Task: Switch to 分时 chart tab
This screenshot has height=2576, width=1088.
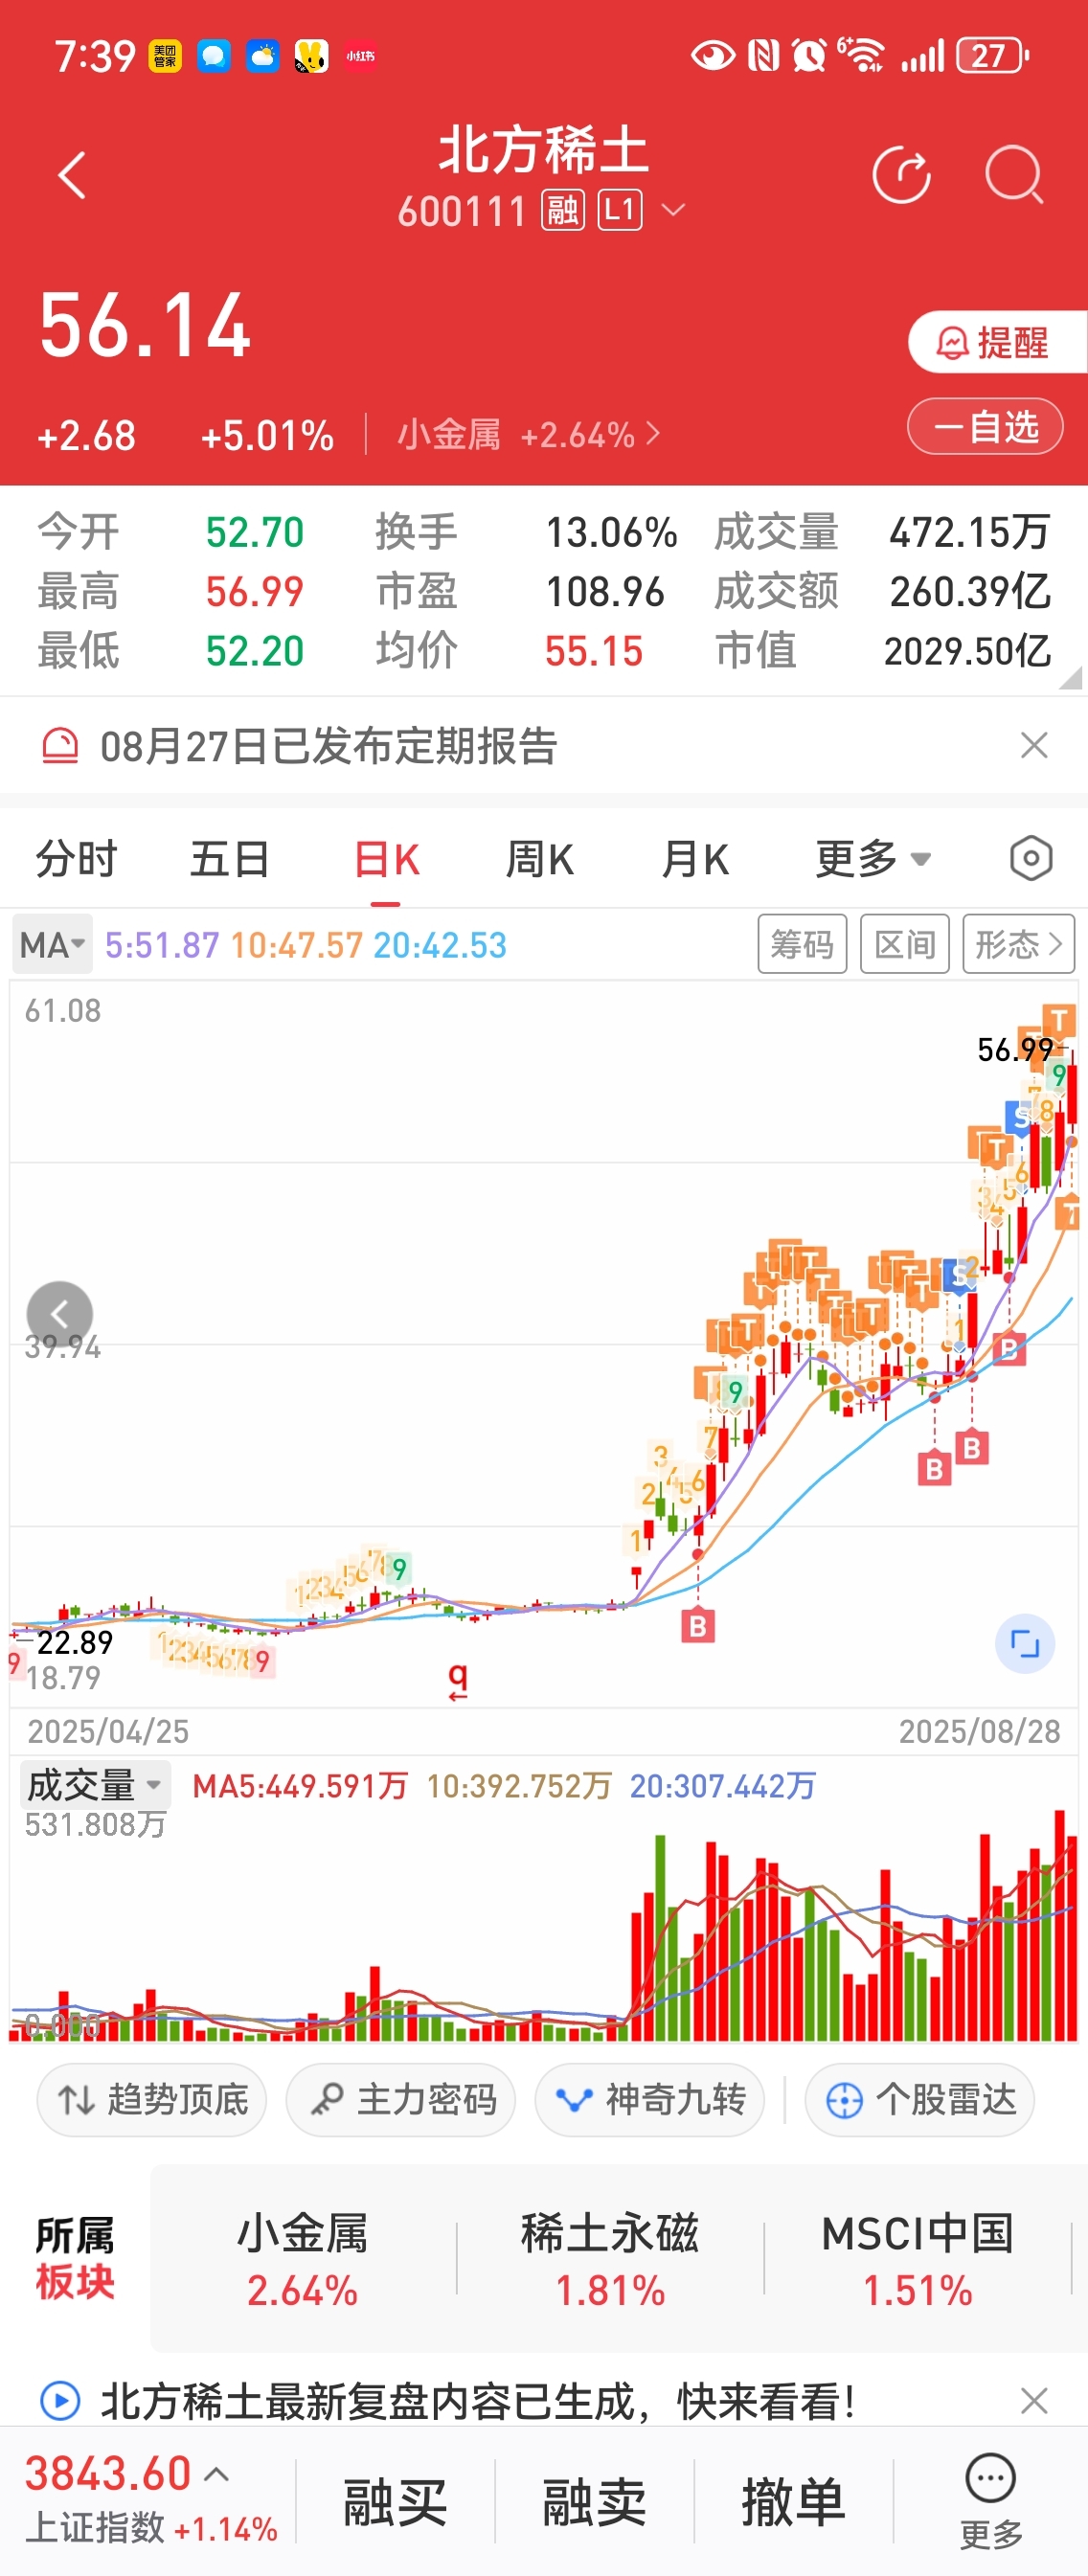Action: click(x=76, y=859)
